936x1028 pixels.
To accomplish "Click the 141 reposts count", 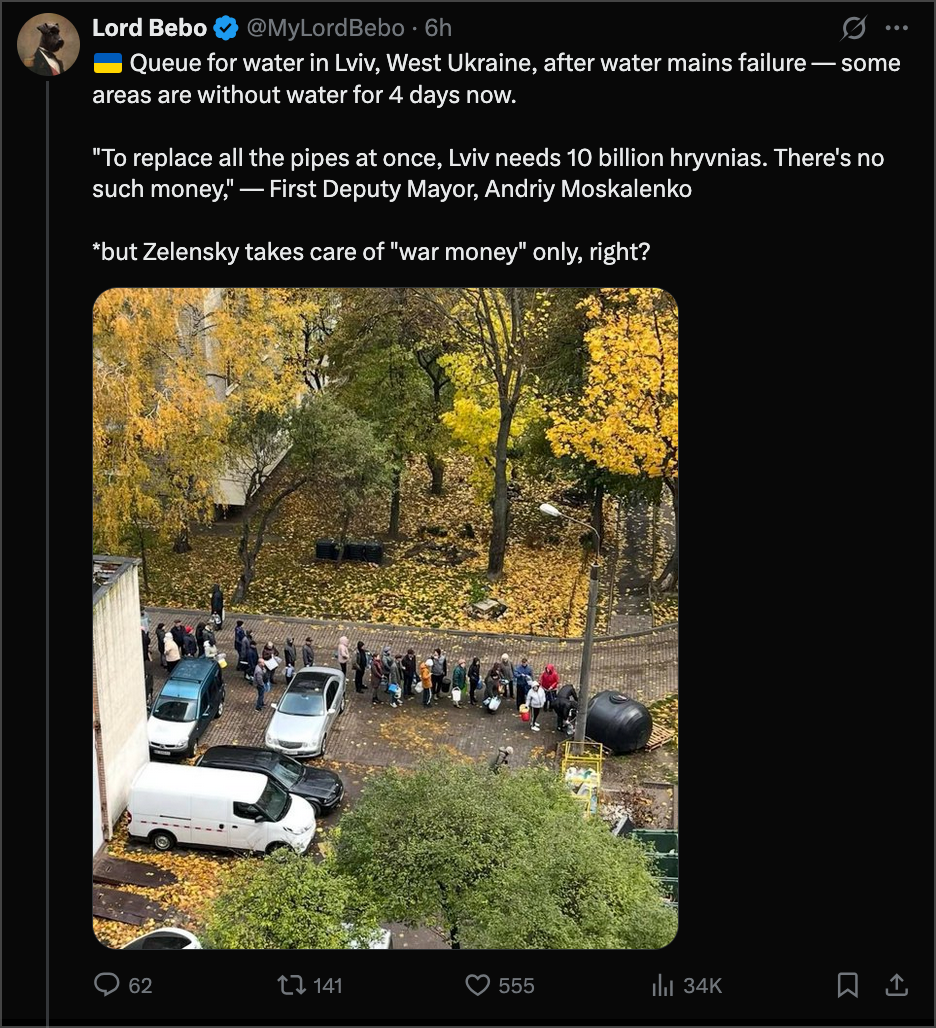I will click(x=328, y=985).
